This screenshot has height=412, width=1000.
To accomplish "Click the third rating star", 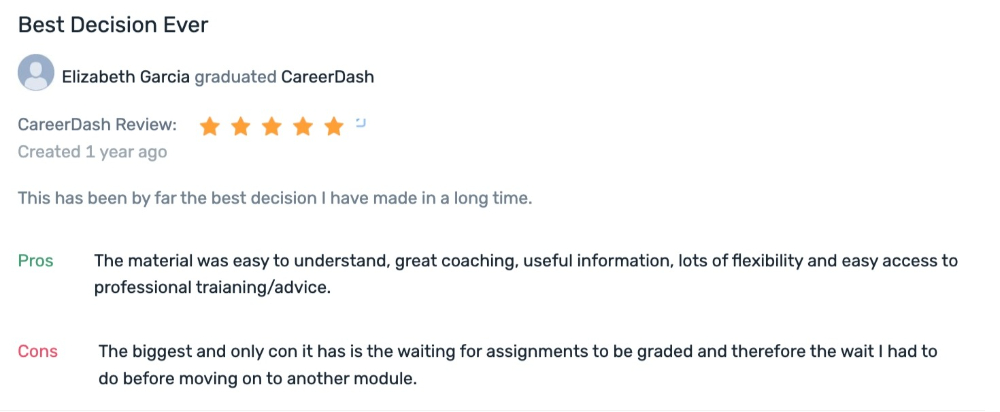I will point(272,126).
